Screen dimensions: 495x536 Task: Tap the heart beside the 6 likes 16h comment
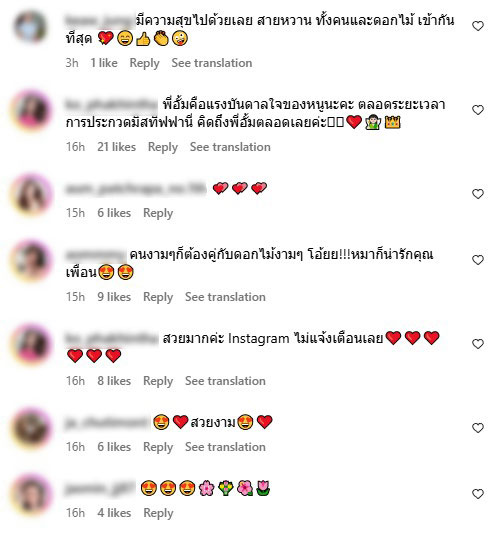(478, 428)
